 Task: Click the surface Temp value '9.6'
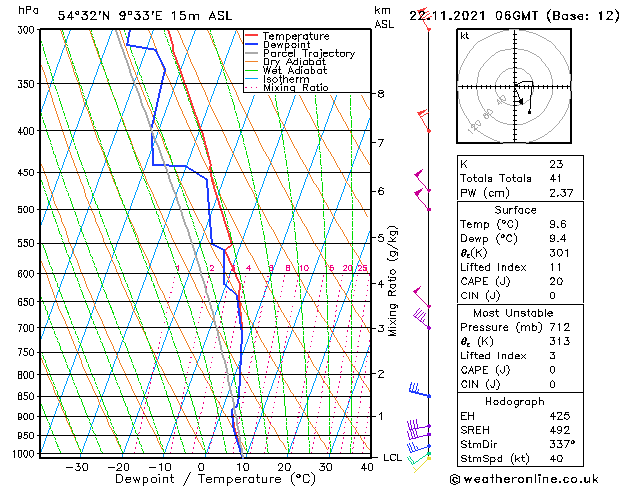tap(558, 224)
